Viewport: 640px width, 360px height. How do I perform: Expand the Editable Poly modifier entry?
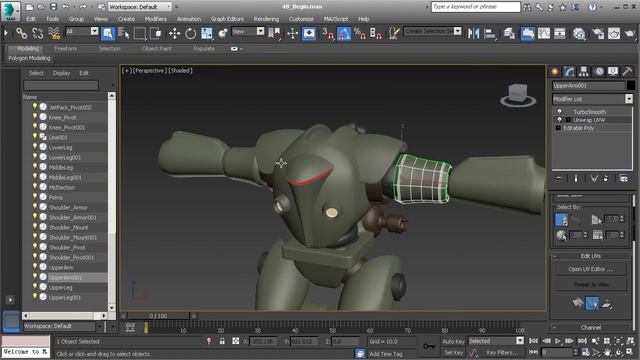[x=558, y=128]
